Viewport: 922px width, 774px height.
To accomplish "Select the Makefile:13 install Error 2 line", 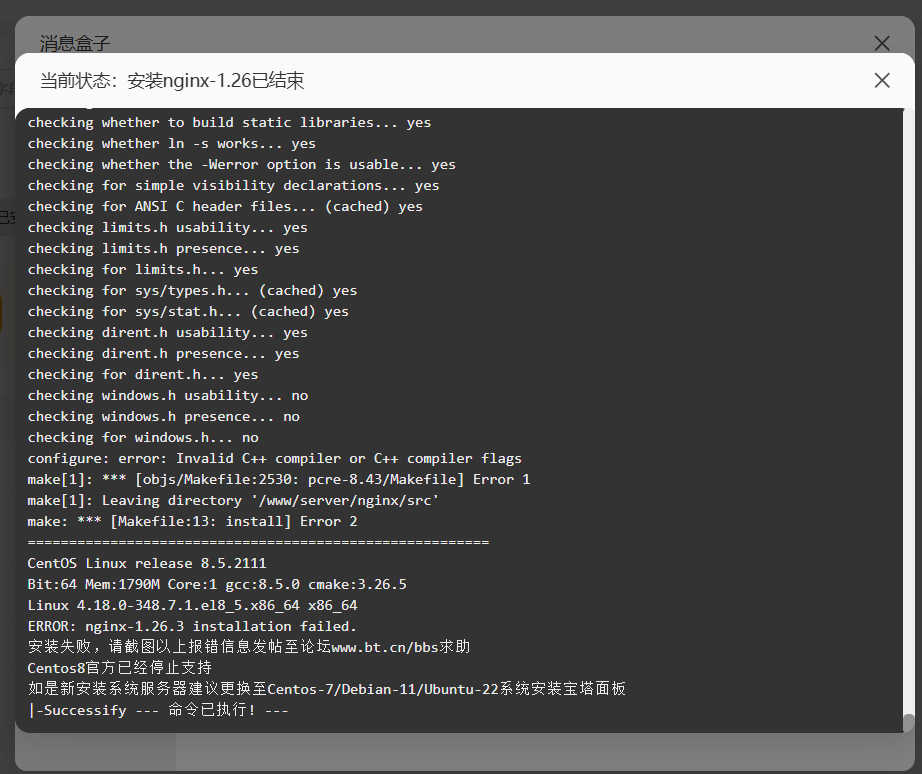I will pos(192,522).
